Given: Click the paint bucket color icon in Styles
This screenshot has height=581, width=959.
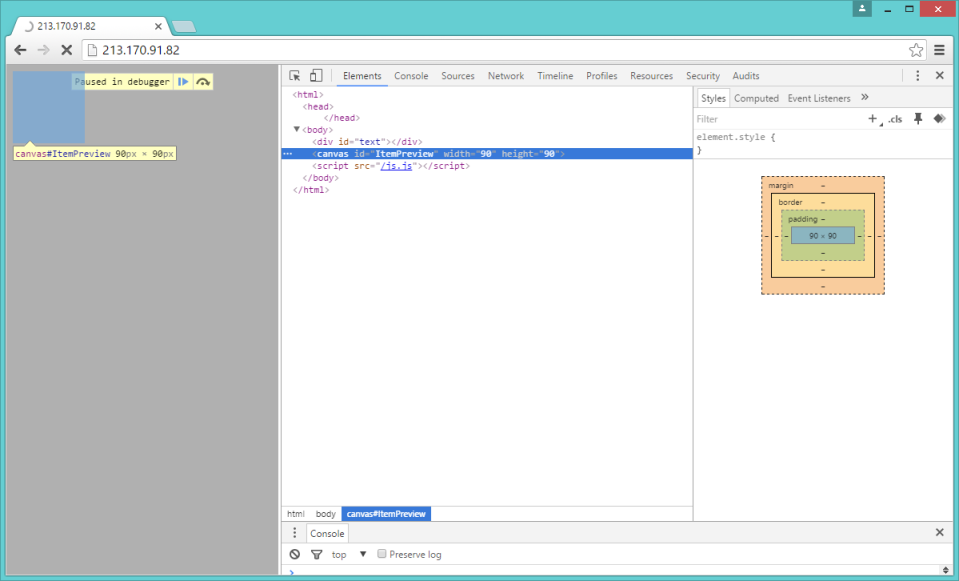Looking at the screenshot, I should click(x=939, y=119).
